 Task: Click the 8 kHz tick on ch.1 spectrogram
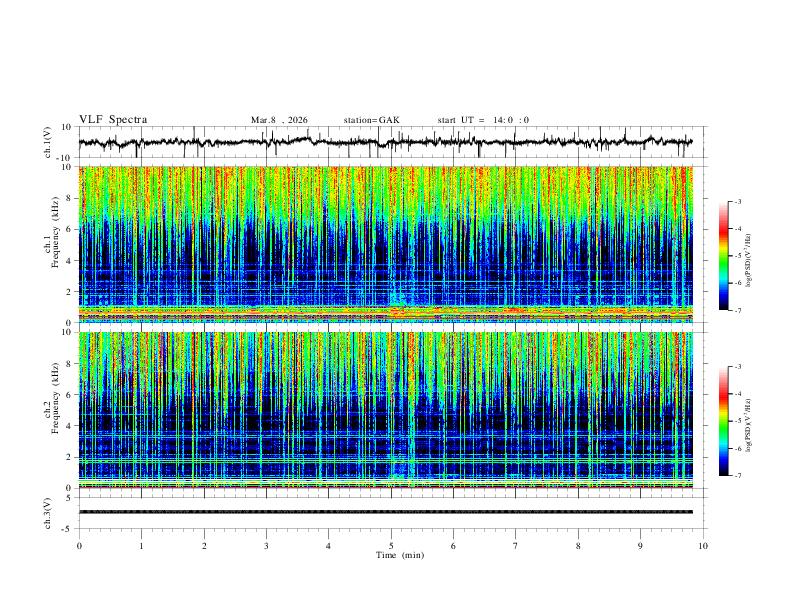70,198
